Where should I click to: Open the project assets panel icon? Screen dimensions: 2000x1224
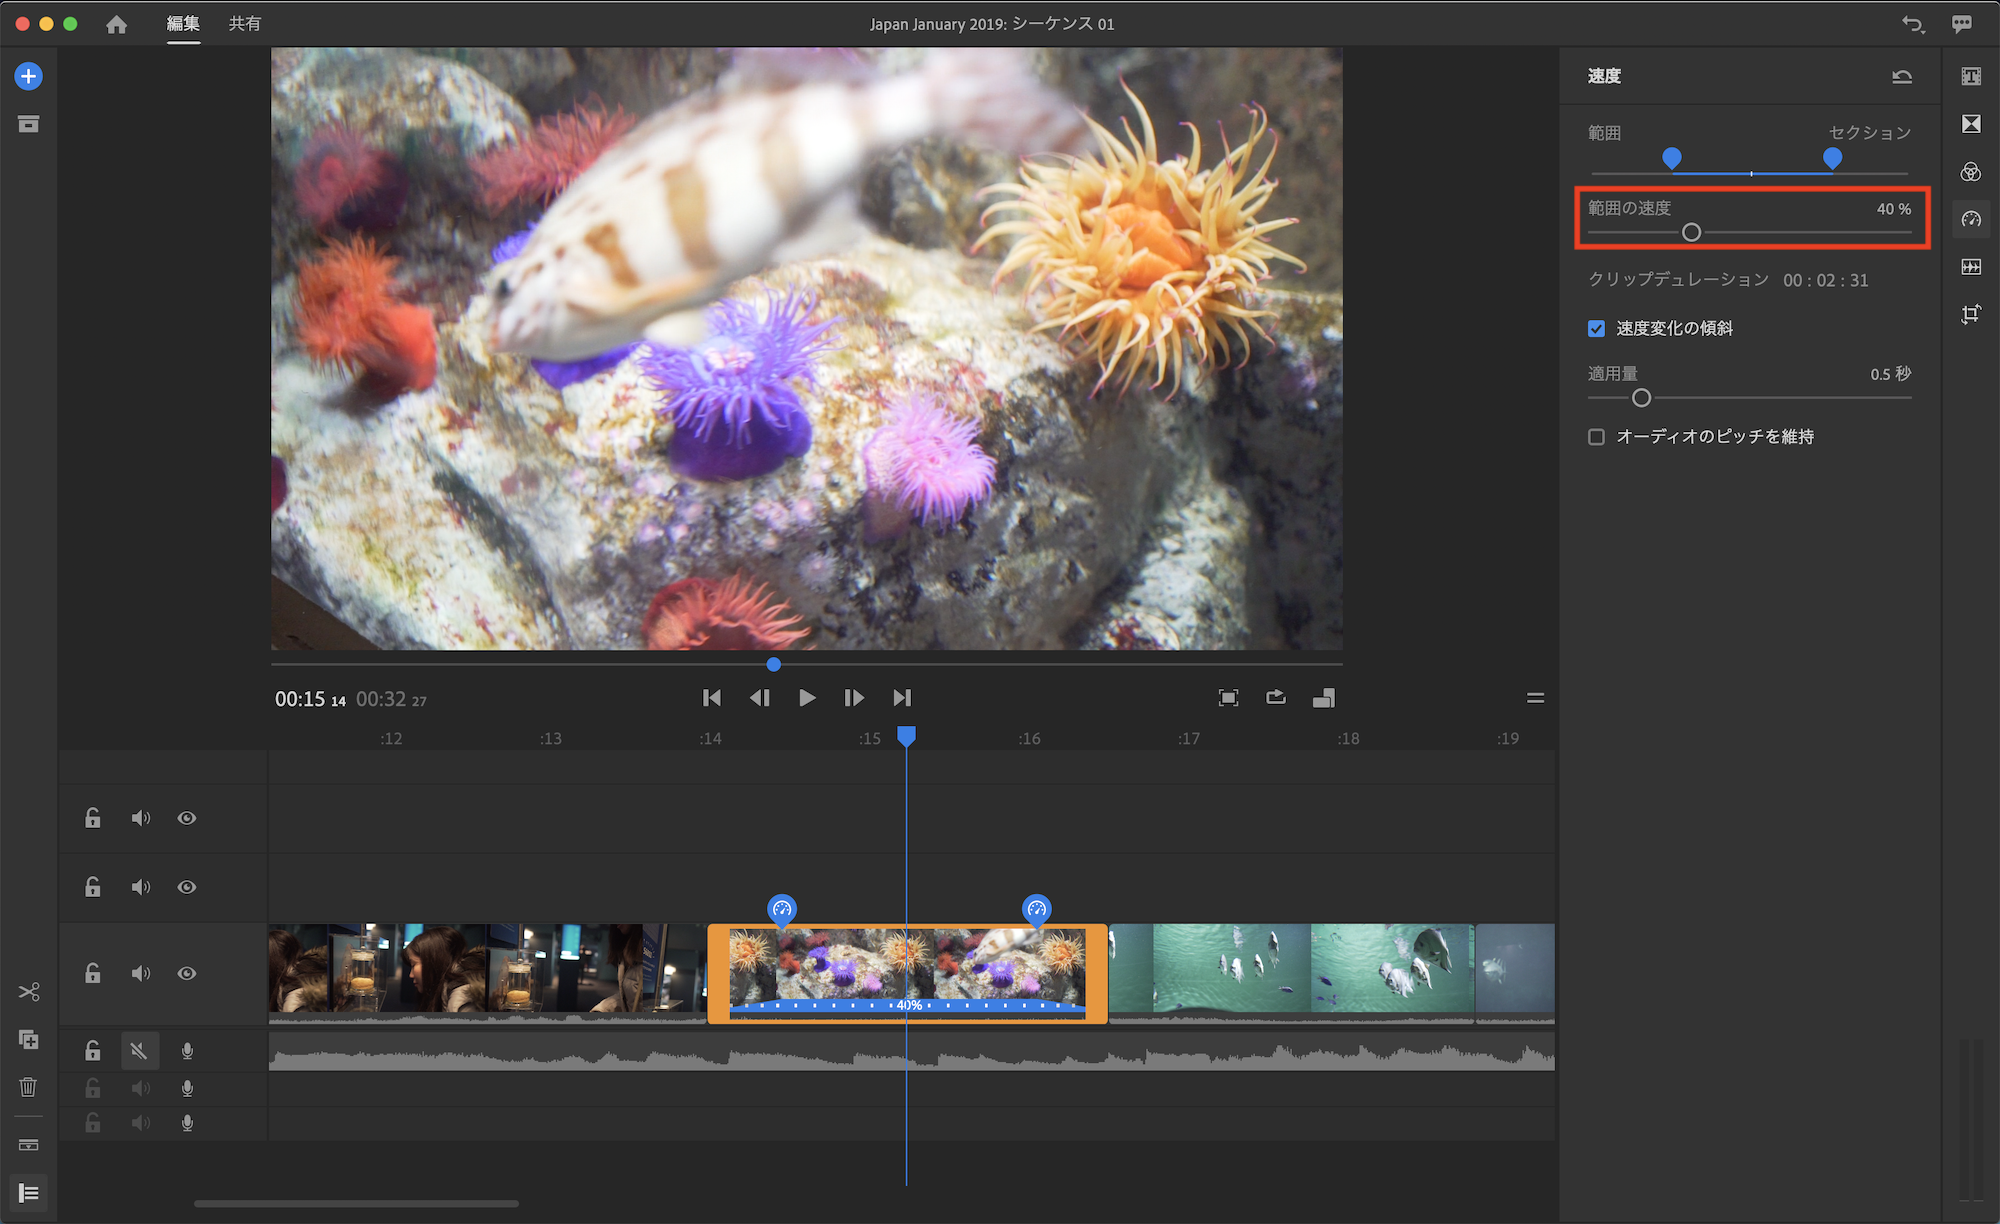(x=28, y=124)
